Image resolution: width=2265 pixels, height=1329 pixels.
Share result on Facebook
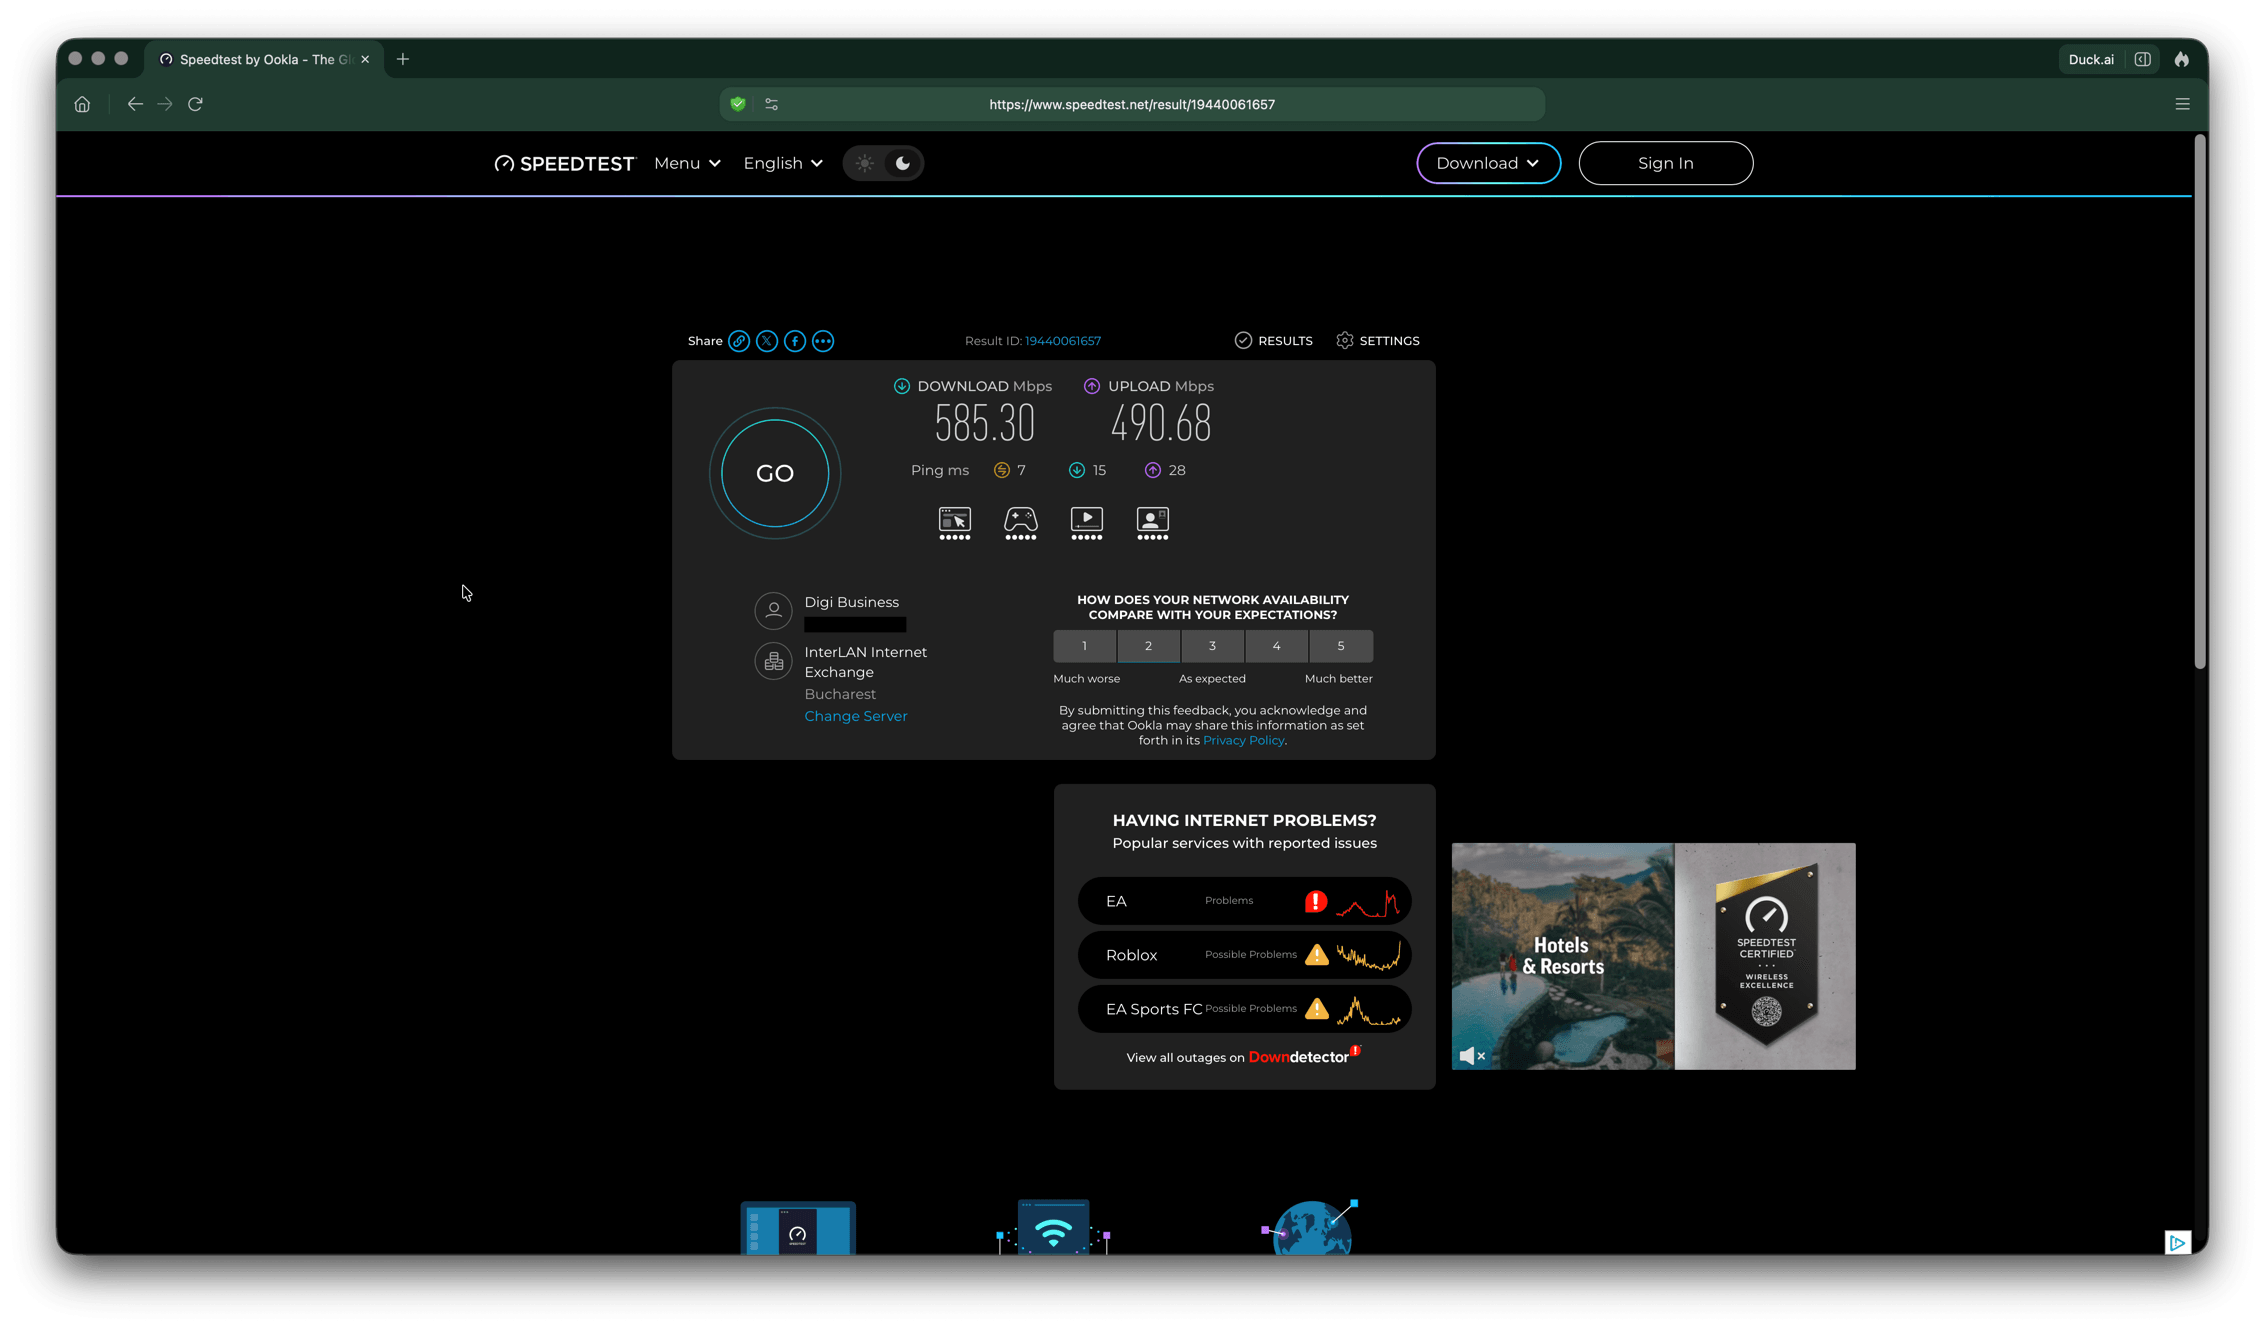pyautogui.click(x=795, y=341)
